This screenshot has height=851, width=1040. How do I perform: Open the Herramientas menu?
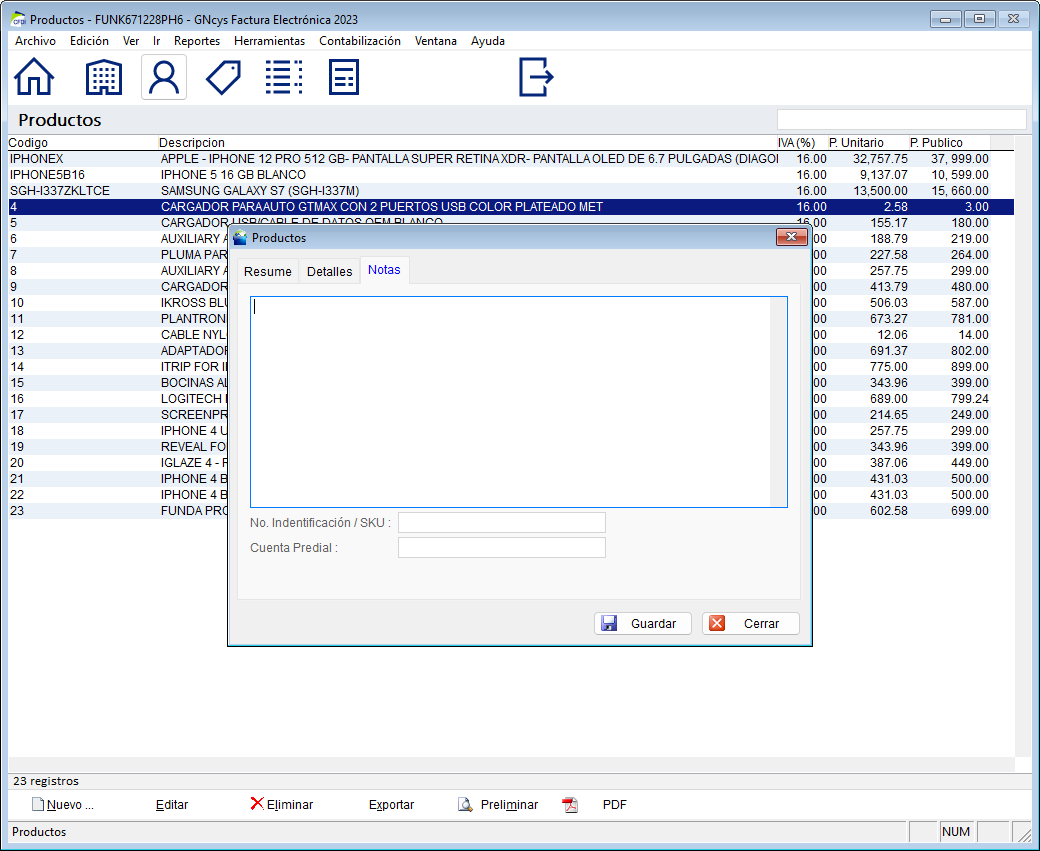[269, 40]
